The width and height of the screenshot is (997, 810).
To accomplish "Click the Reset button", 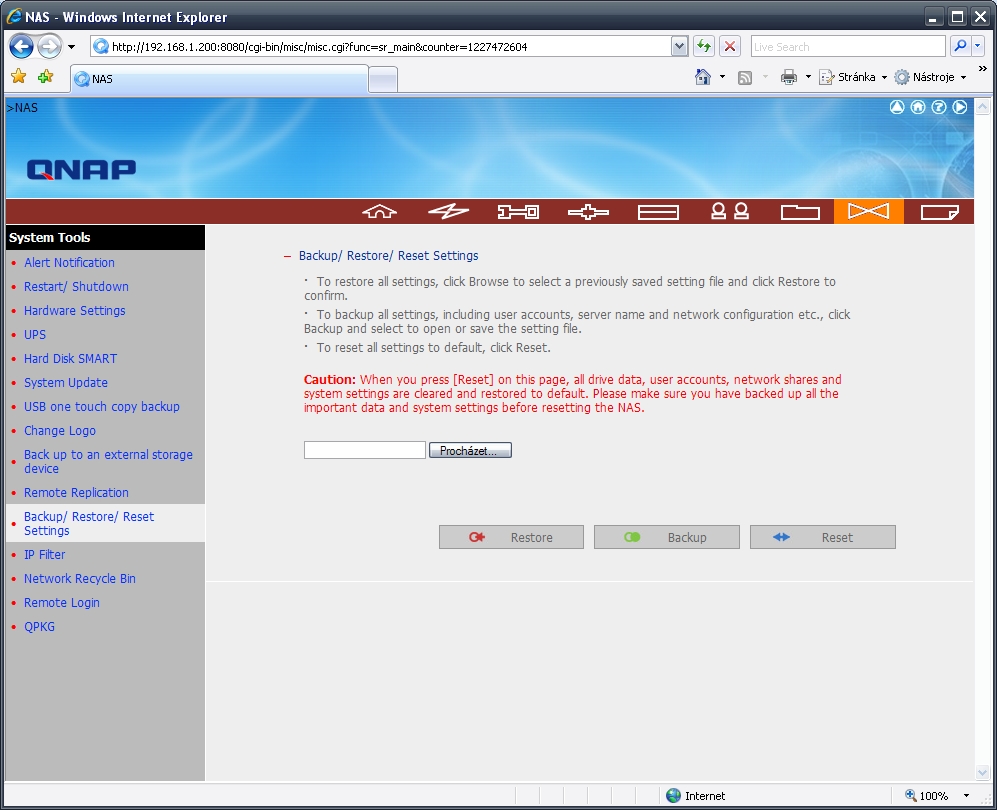I will 823,537.
